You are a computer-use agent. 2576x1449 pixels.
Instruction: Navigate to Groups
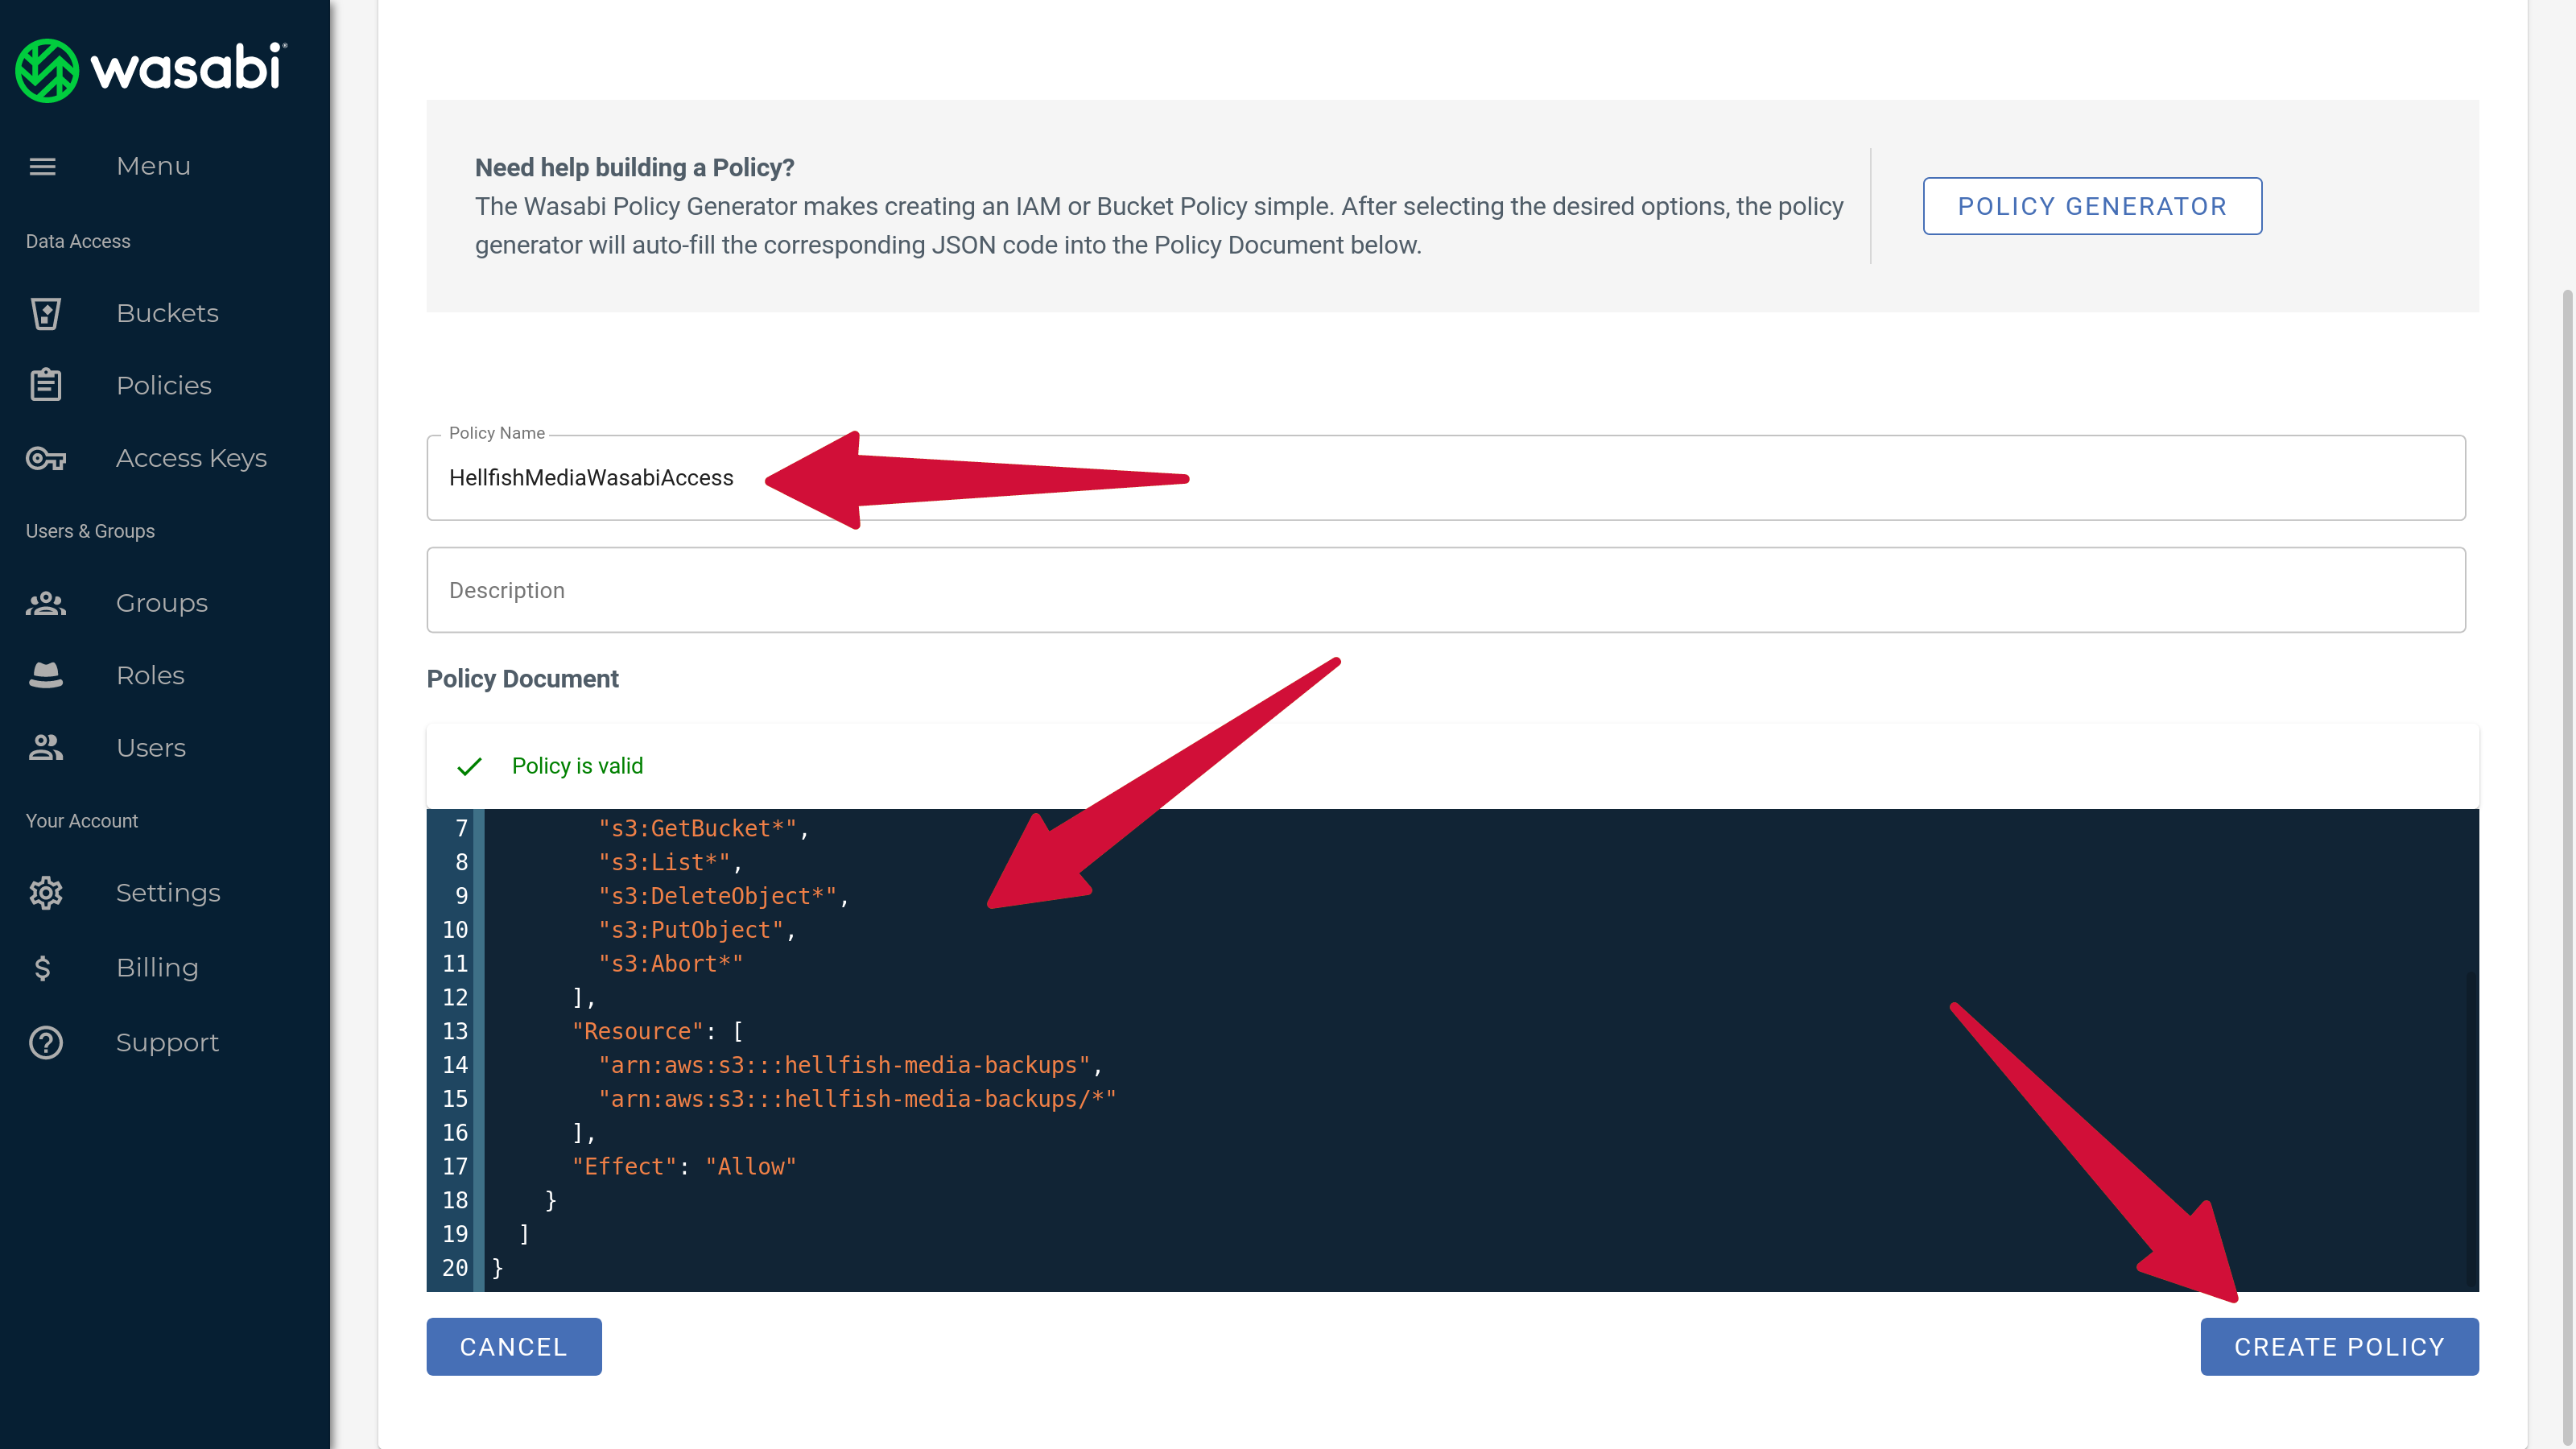tap(162, 603)
